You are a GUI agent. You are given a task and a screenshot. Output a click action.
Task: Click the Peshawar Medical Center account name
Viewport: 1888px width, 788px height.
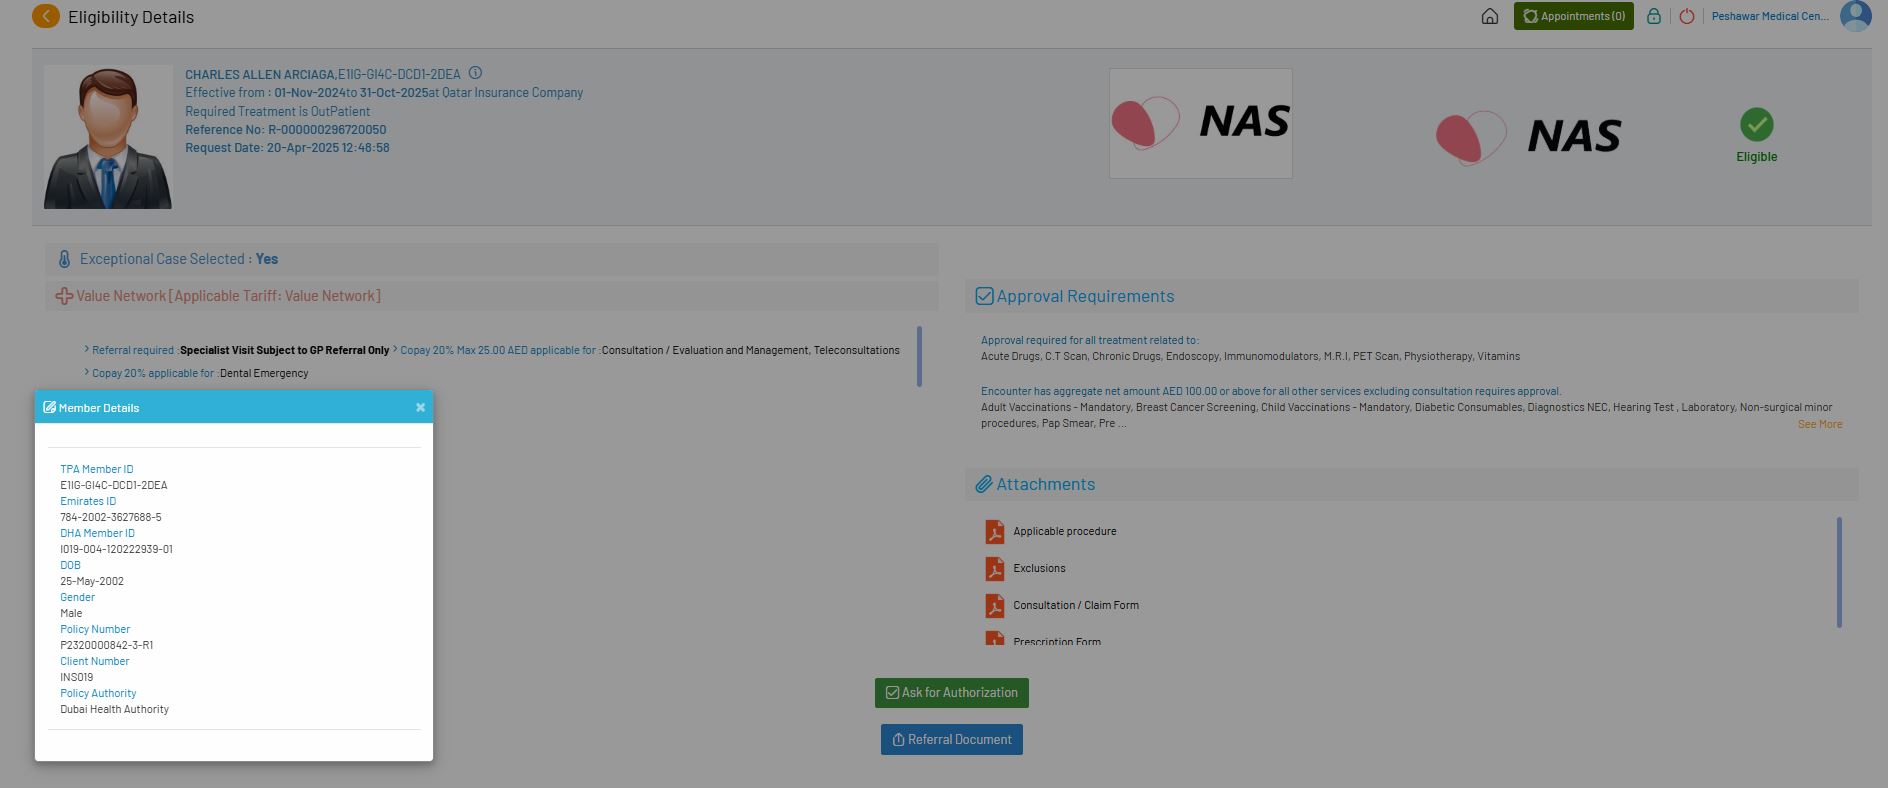tap(1769, 17)
